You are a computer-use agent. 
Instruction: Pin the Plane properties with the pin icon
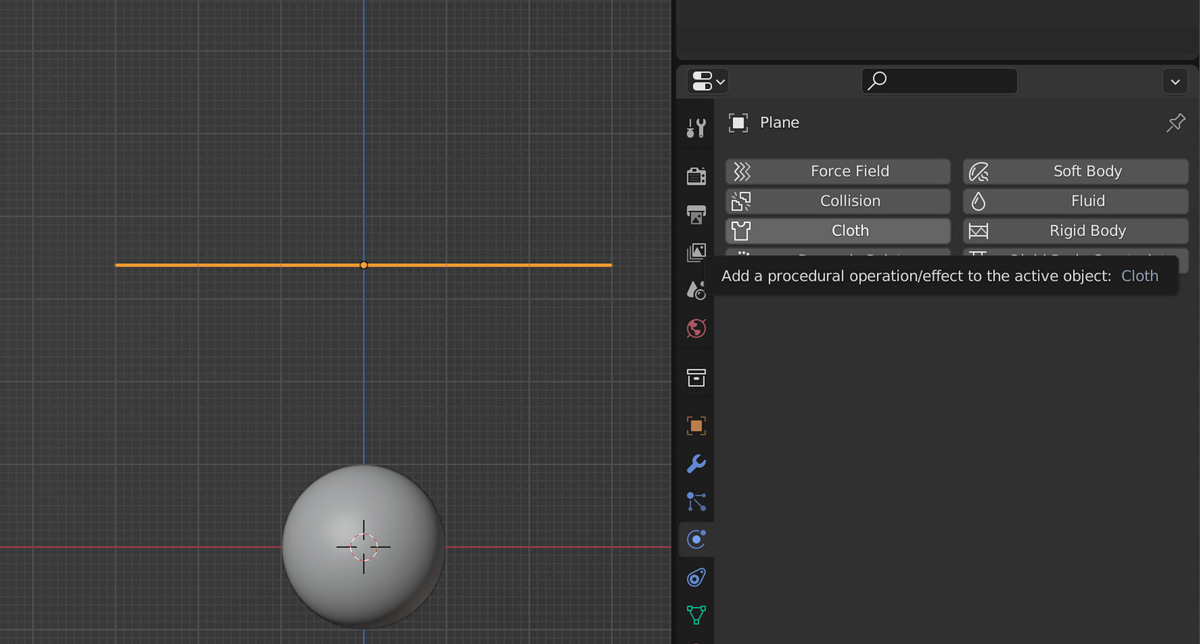[x=1174, y=122]
